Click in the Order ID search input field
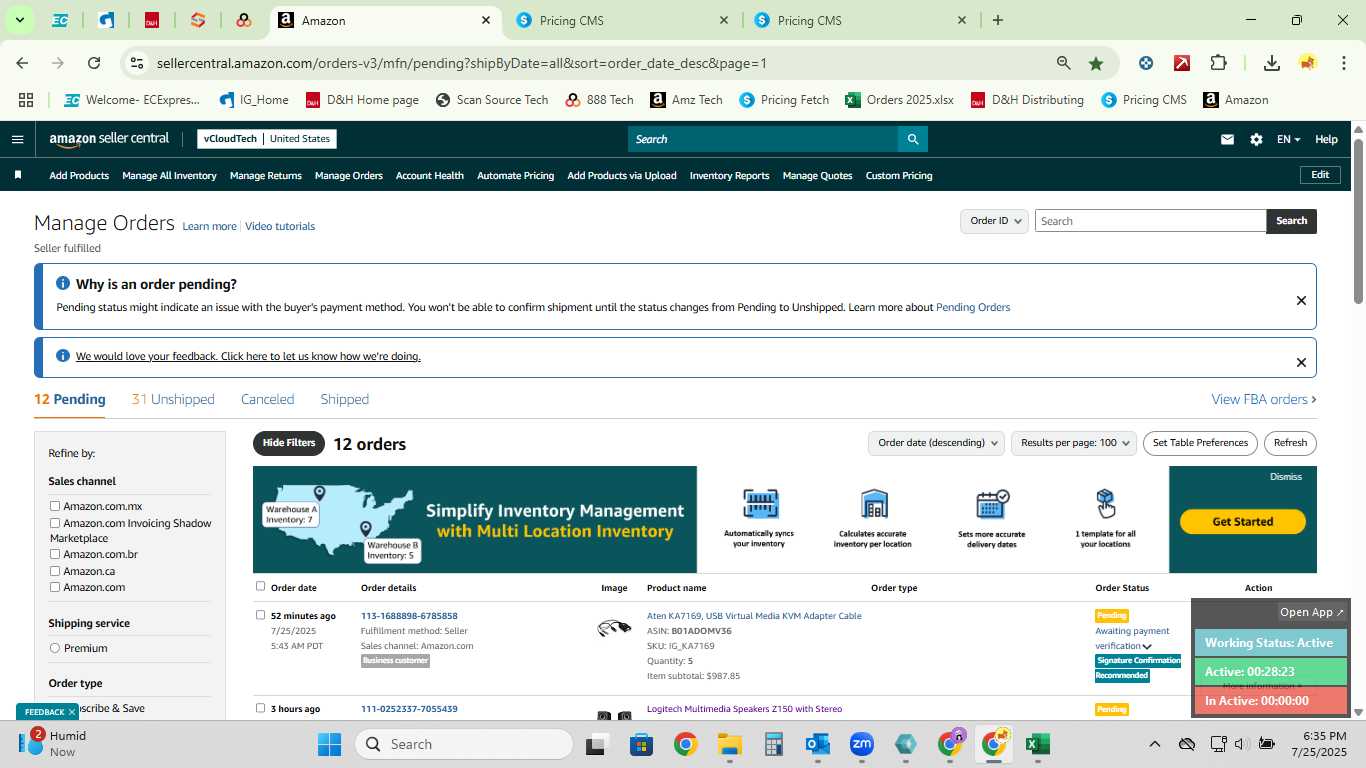This screenshot has height=768, width=1366. (x=1150, y=221)
